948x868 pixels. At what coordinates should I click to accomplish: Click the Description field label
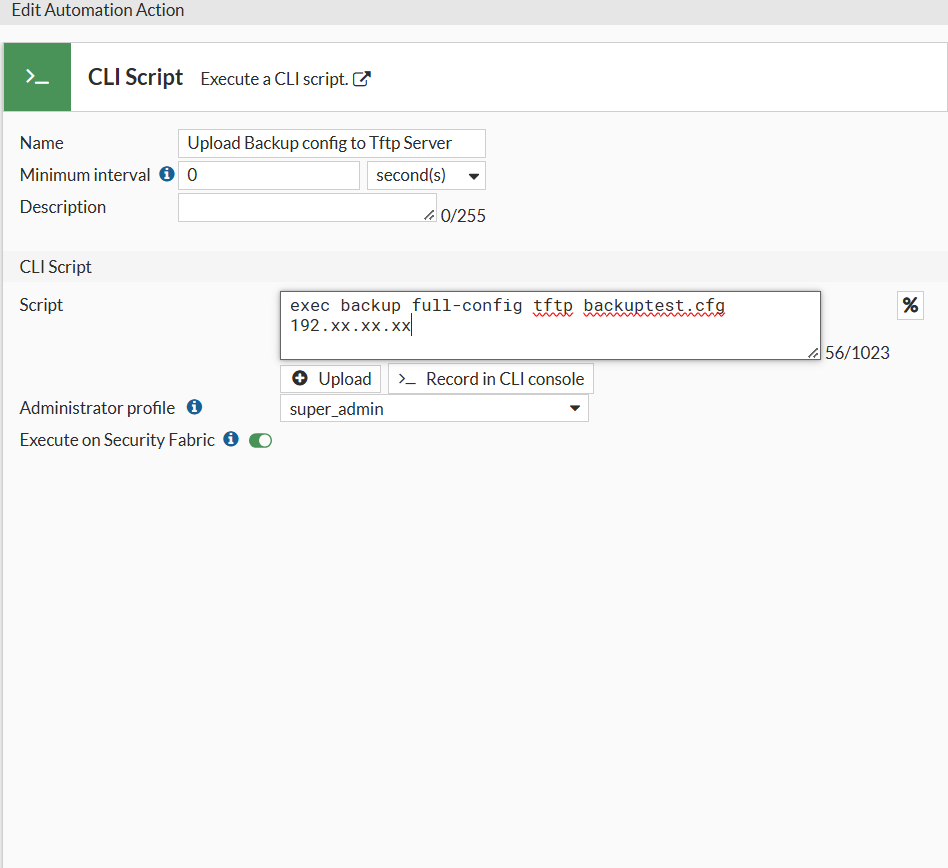pos(63,207)
